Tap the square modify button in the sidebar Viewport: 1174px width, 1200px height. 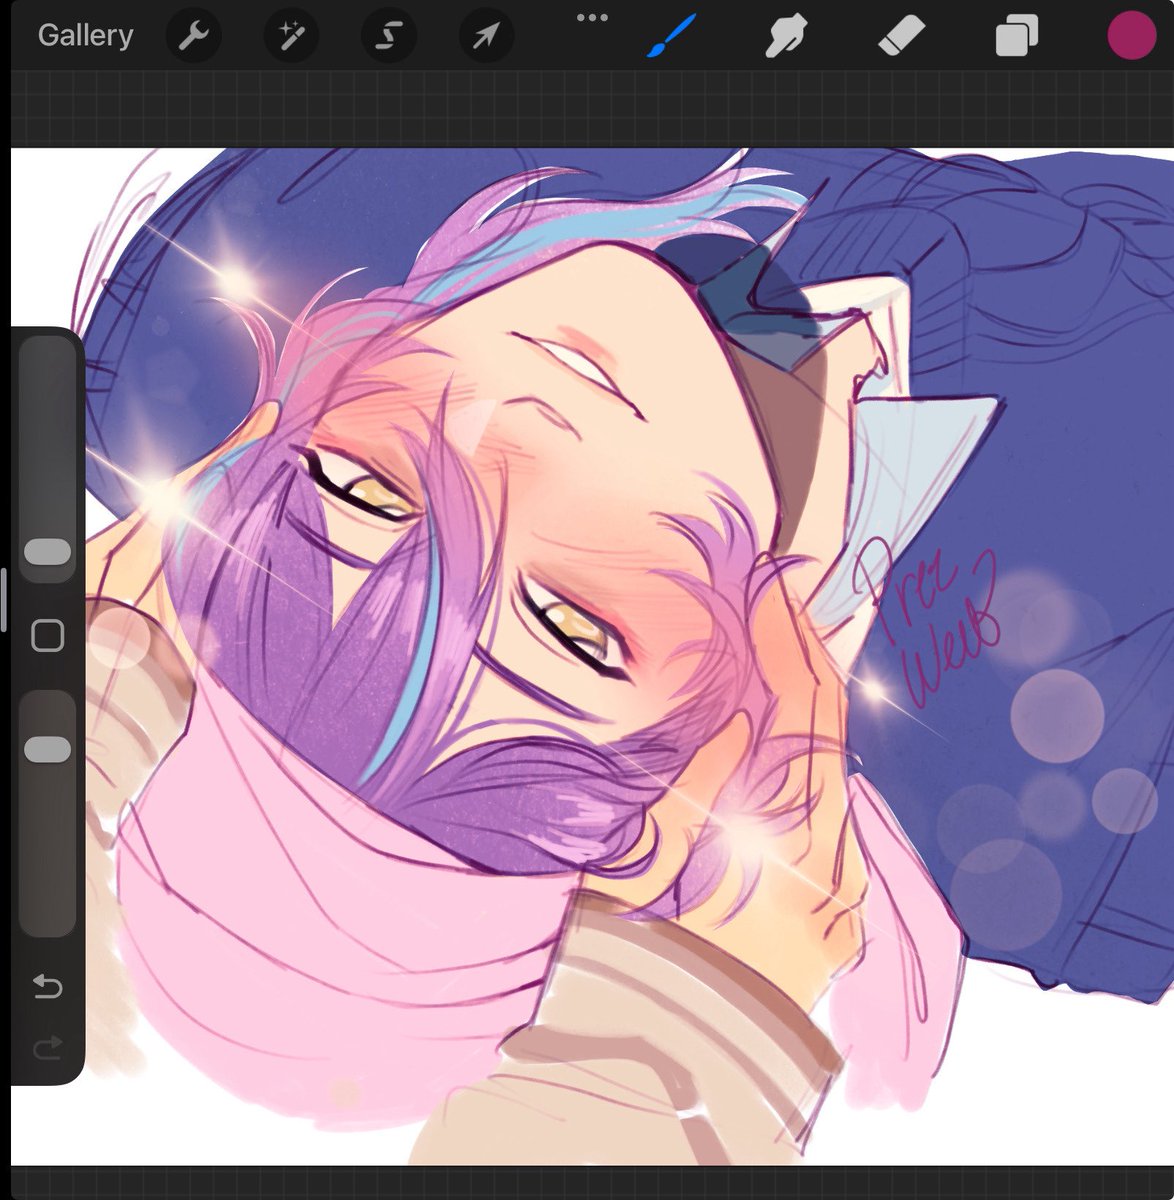pyautogui.click(x=48, y=635)
